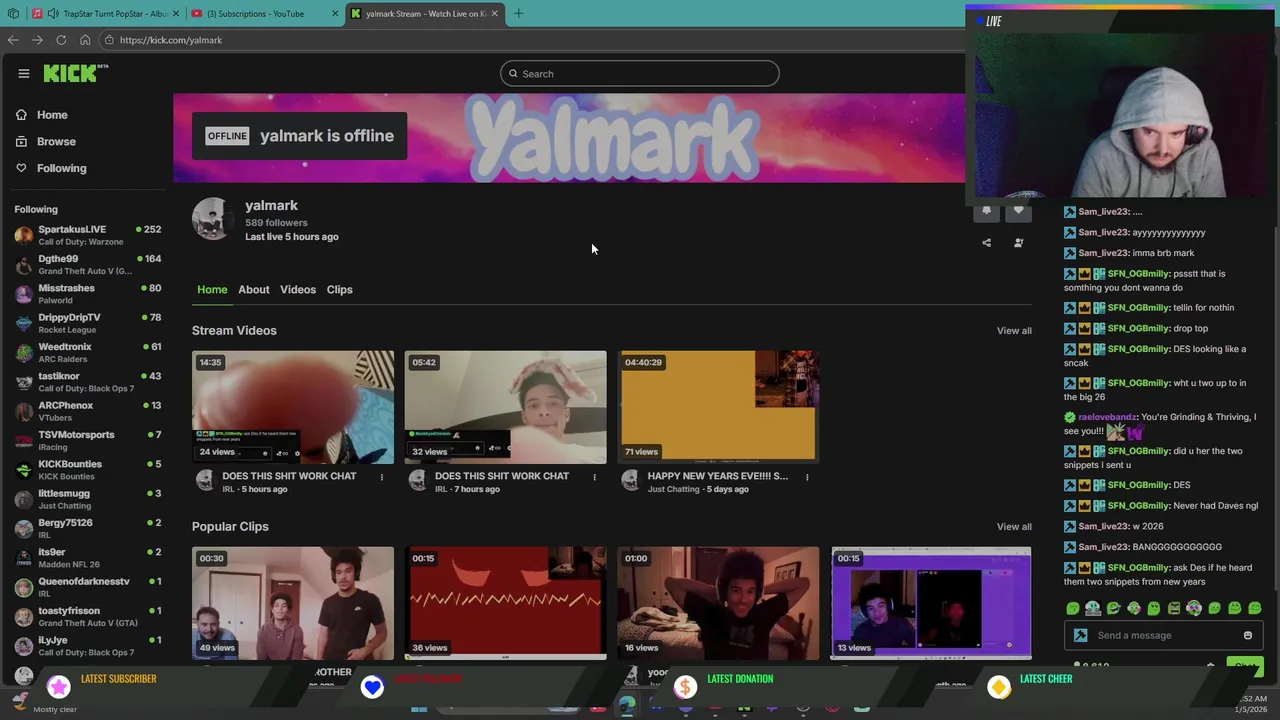
Task: Switch to Subscriptions YouTube browser tab
Action: pyautogui.click(x=264, y=14)
